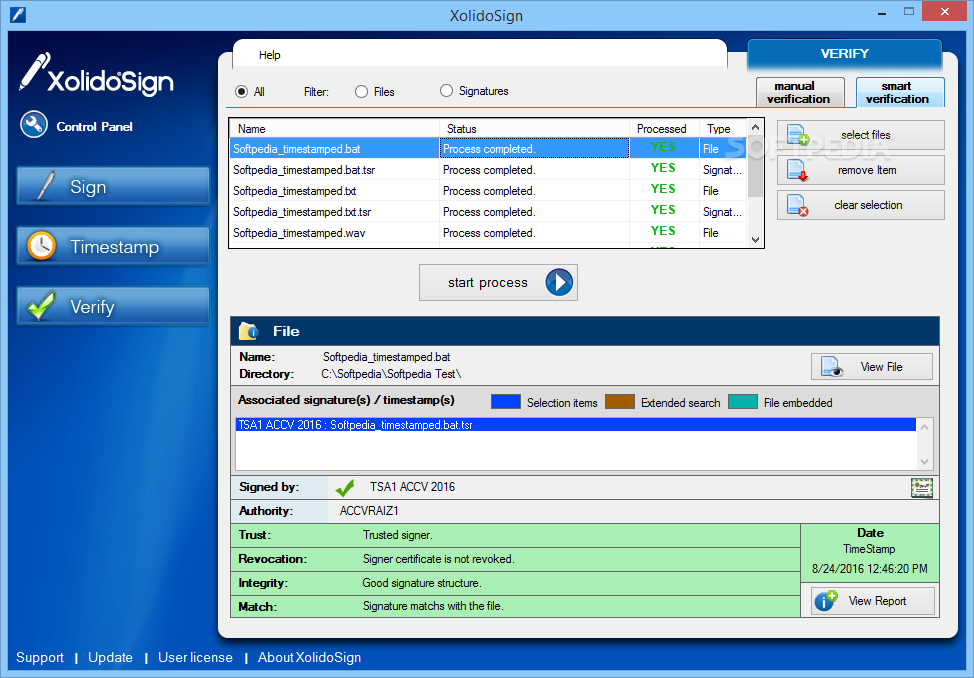Image resolution: width=974 pixels, height=678 pixels.
Task: Click the ACCVRAIZ1 authority value
Action: coord(369,511)
